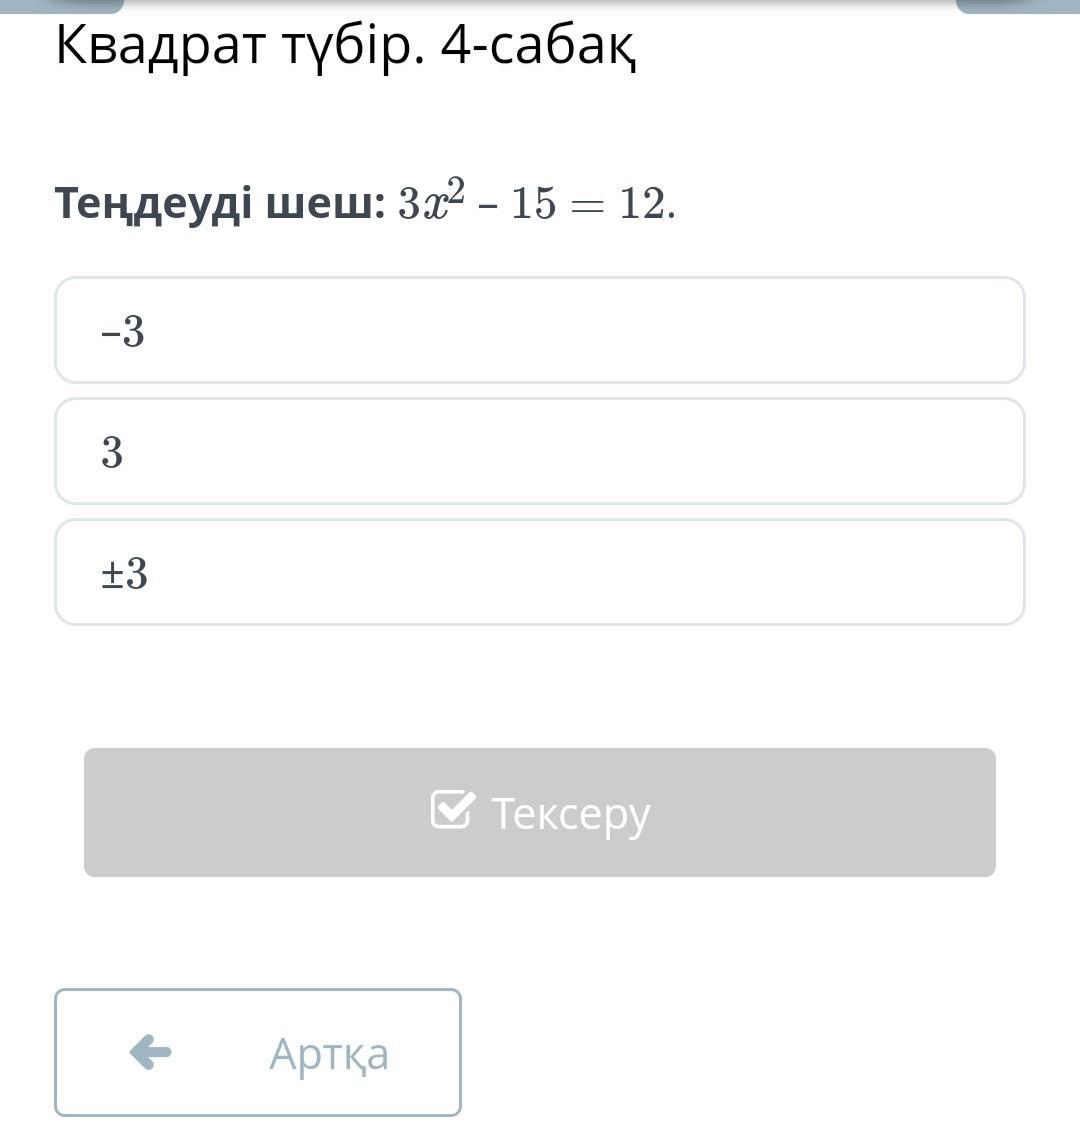
Task: Click the 'Артқа' label text
Action: coord(329,1053)
